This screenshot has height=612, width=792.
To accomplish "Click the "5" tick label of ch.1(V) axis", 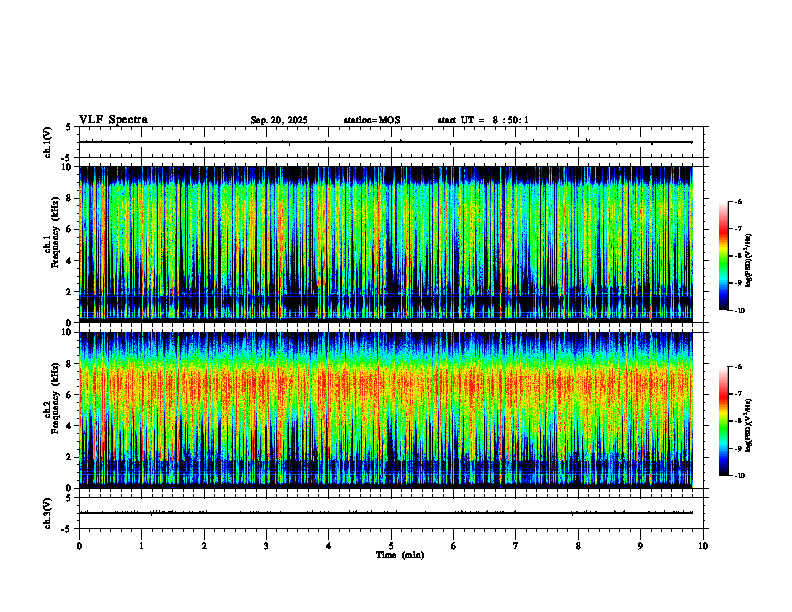I will click(x=69, y=127).
